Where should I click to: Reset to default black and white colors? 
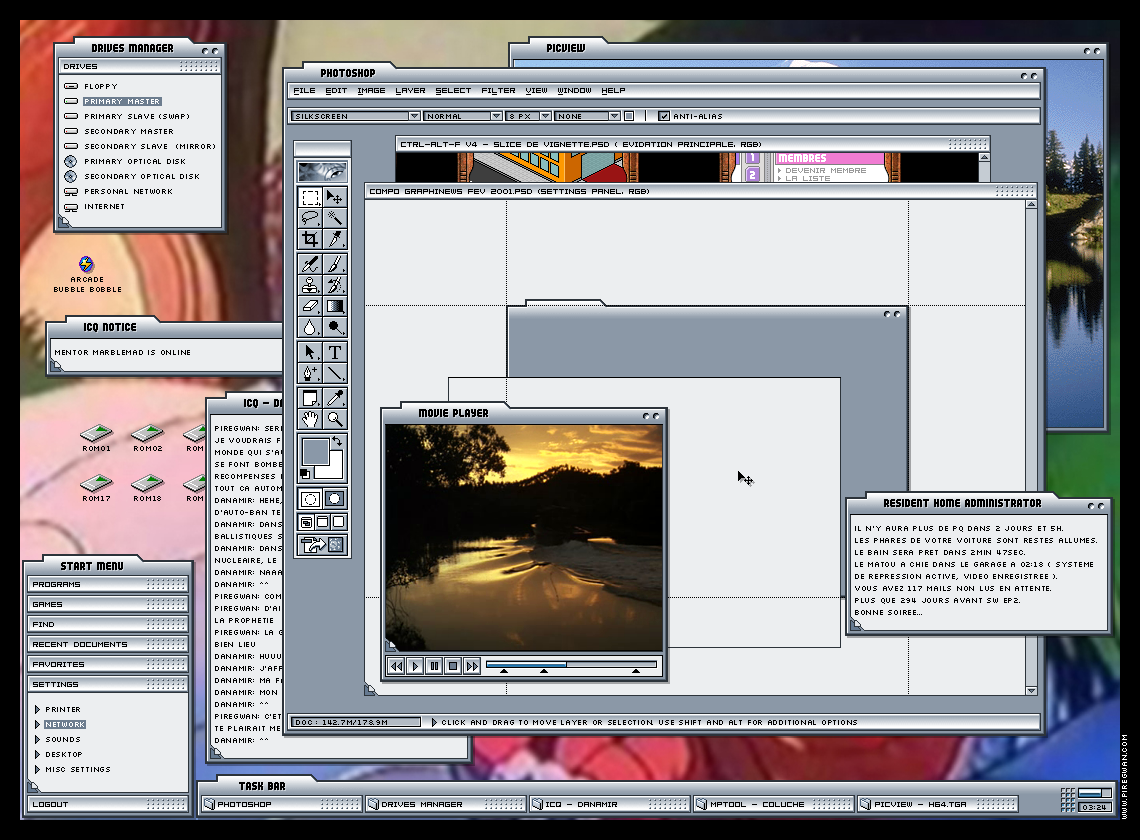[x=305, y=474]
